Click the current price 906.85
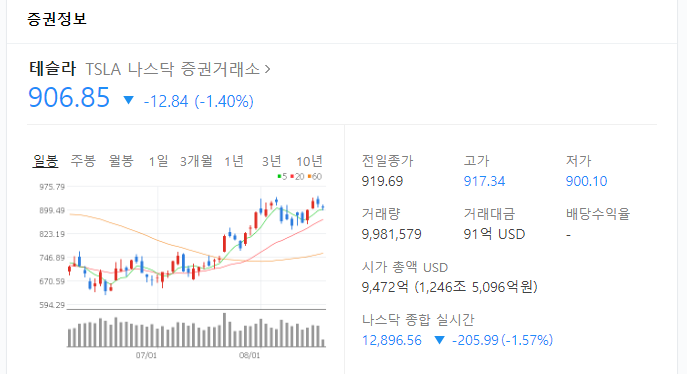The image size is (687, 374). coord(69,97)
